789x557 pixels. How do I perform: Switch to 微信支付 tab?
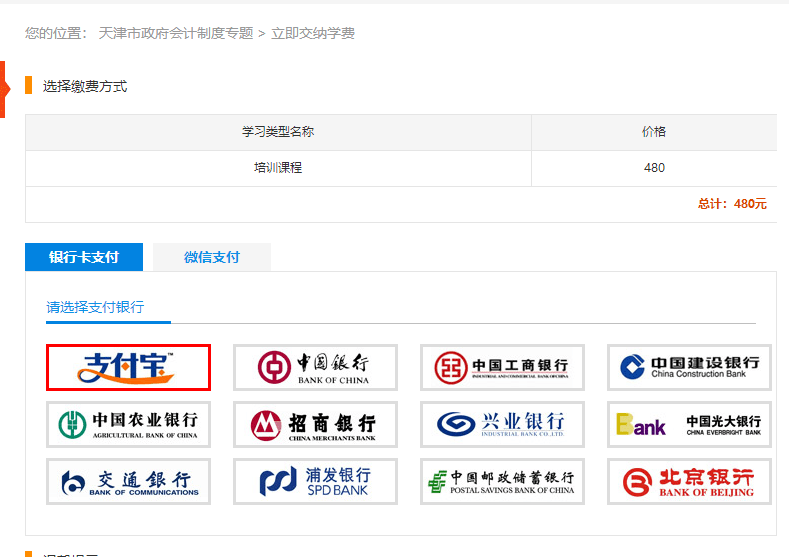212,257
